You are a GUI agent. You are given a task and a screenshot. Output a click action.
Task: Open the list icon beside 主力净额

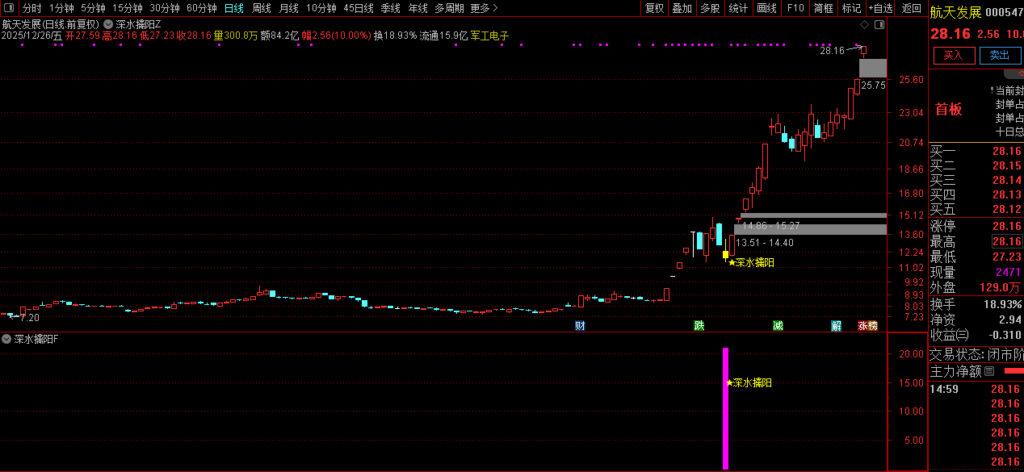pos(990,371)
